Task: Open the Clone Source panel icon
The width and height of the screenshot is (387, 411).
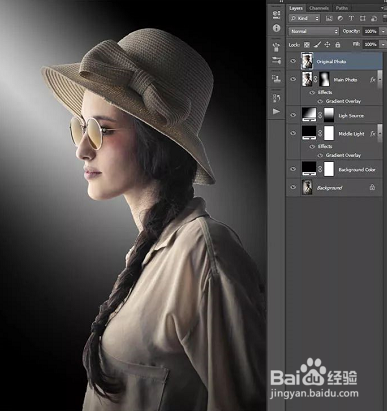Action: [x=276, y=79]
